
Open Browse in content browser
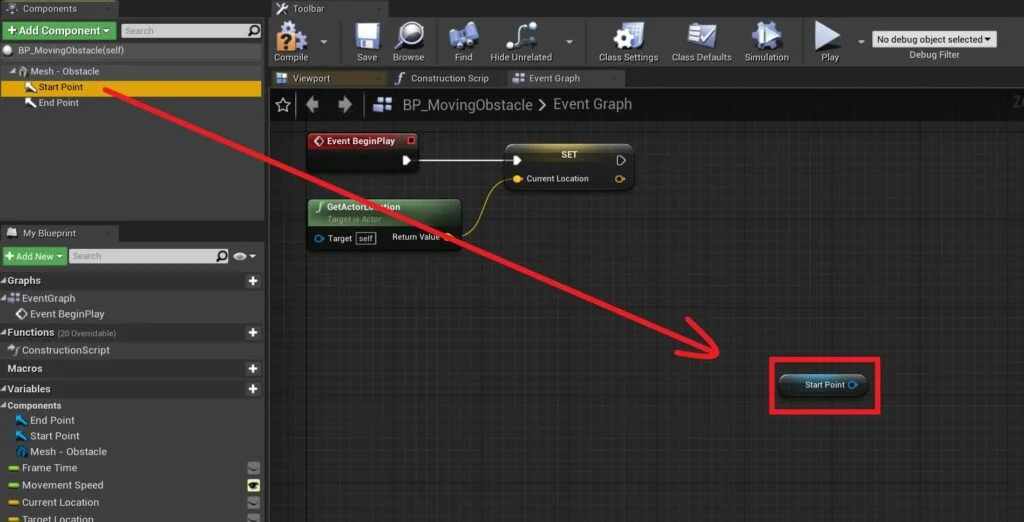tap(408, 38)
